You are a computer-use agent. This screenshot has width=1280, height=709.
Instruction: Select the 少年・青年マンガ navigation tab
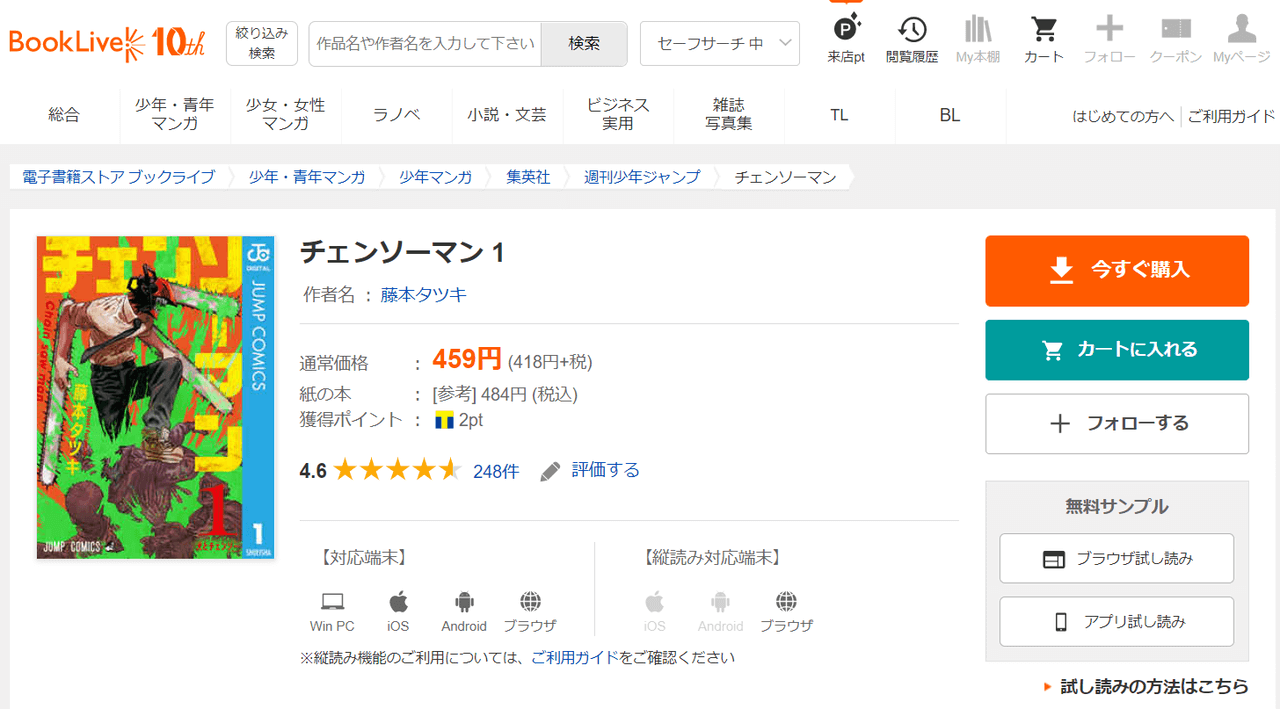175,115
